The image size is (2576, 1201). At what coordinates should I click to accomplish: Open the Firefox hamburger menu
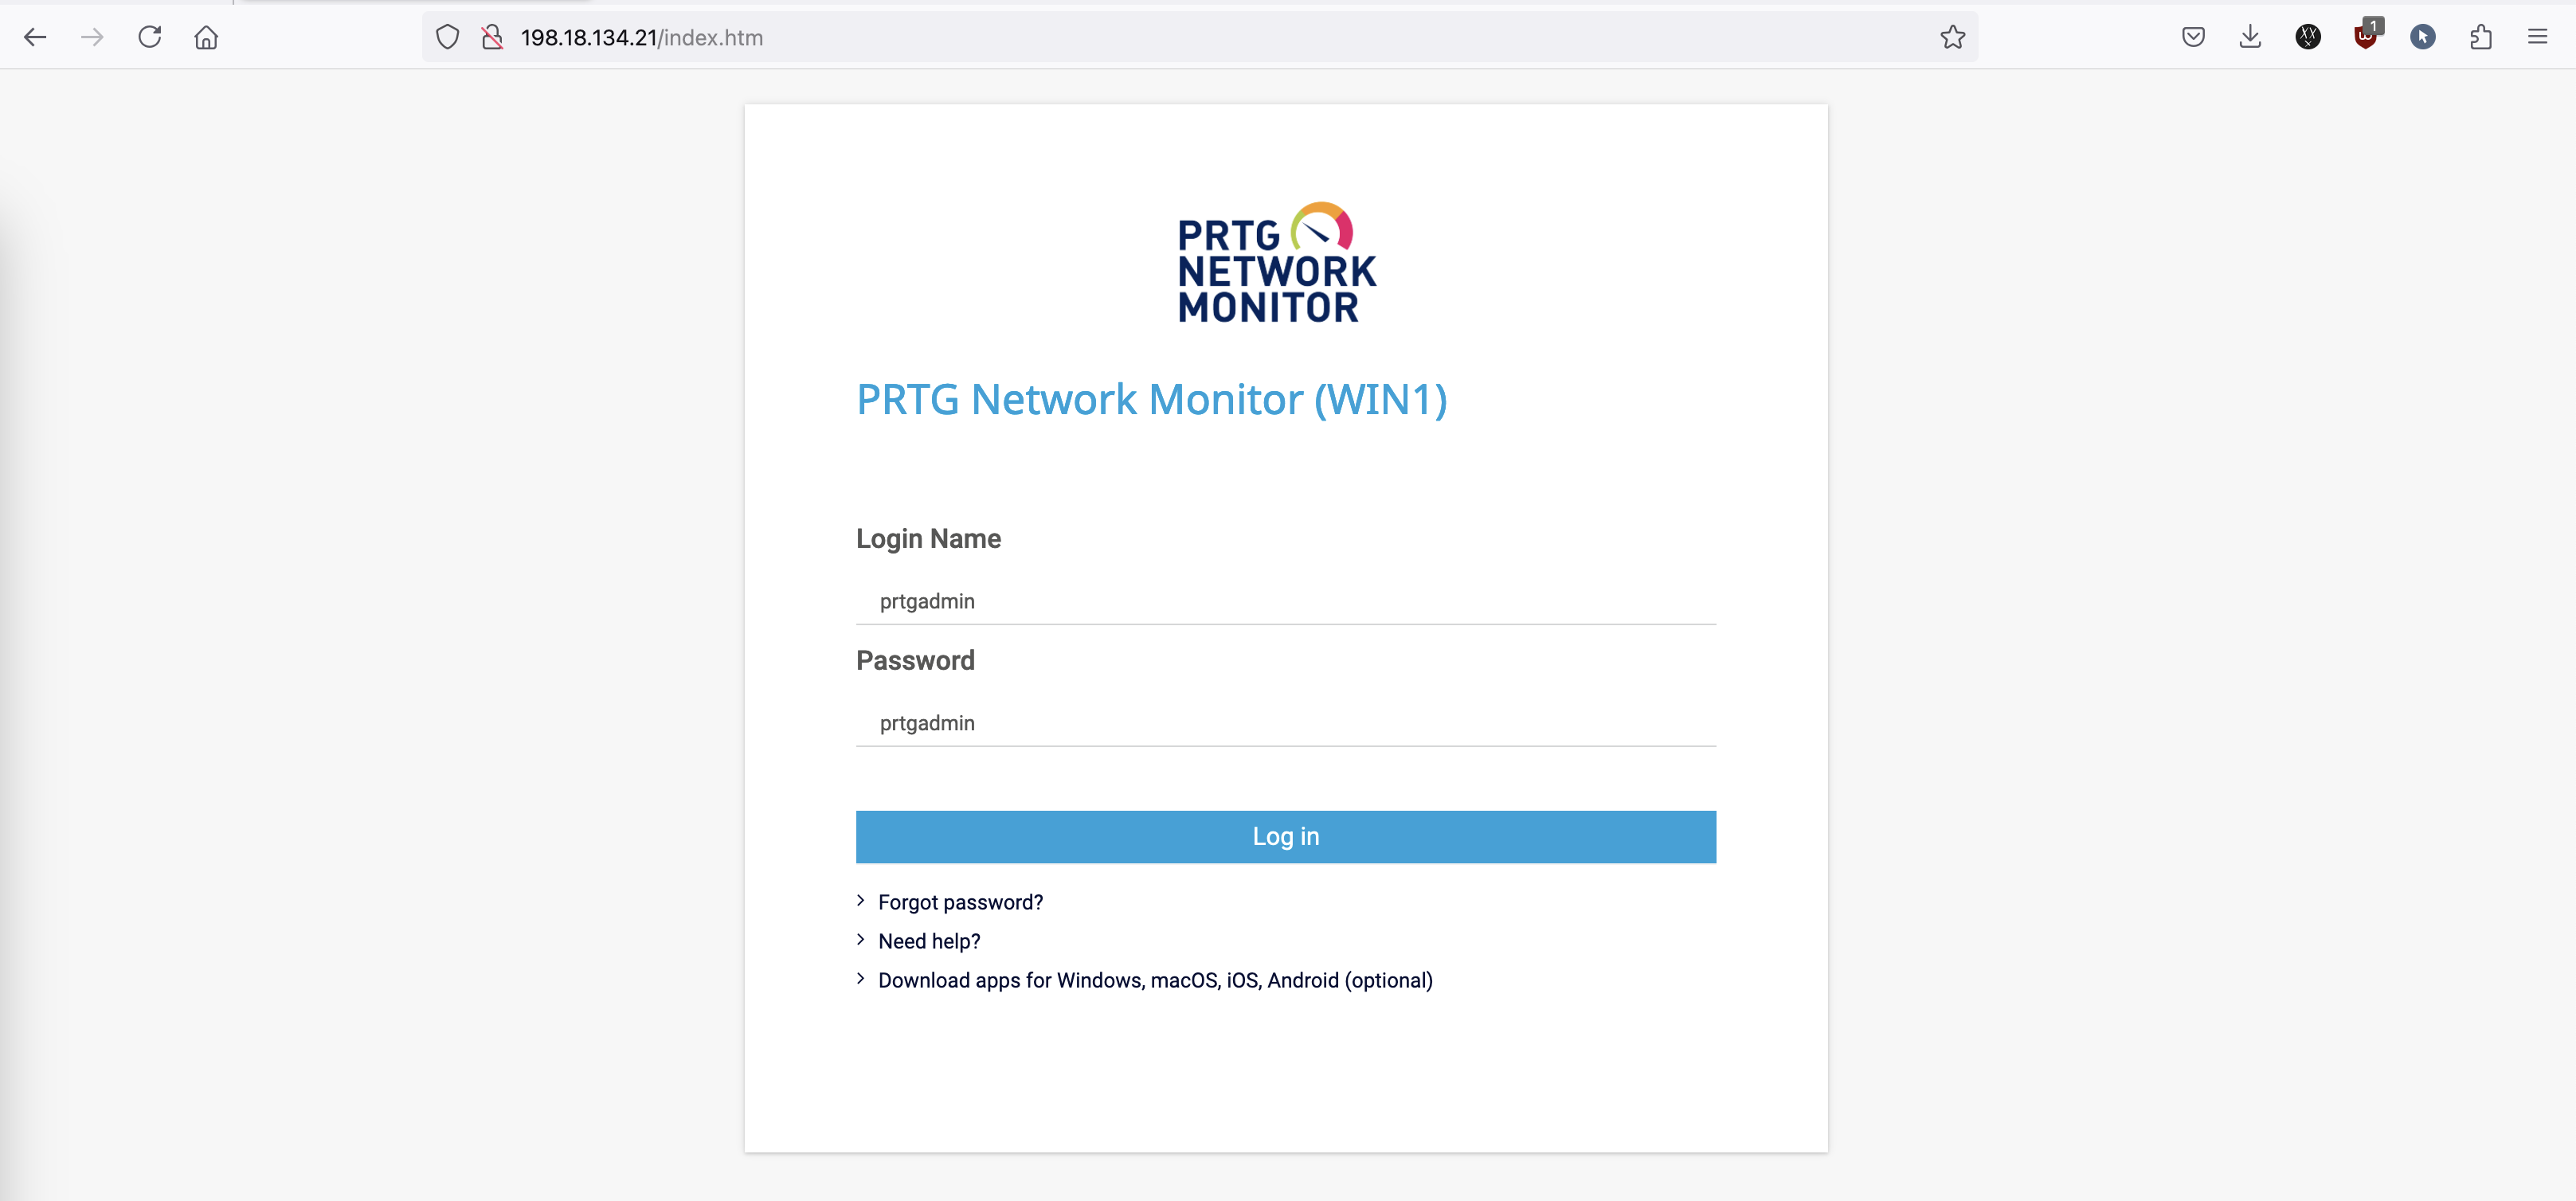click(2537, 37)
